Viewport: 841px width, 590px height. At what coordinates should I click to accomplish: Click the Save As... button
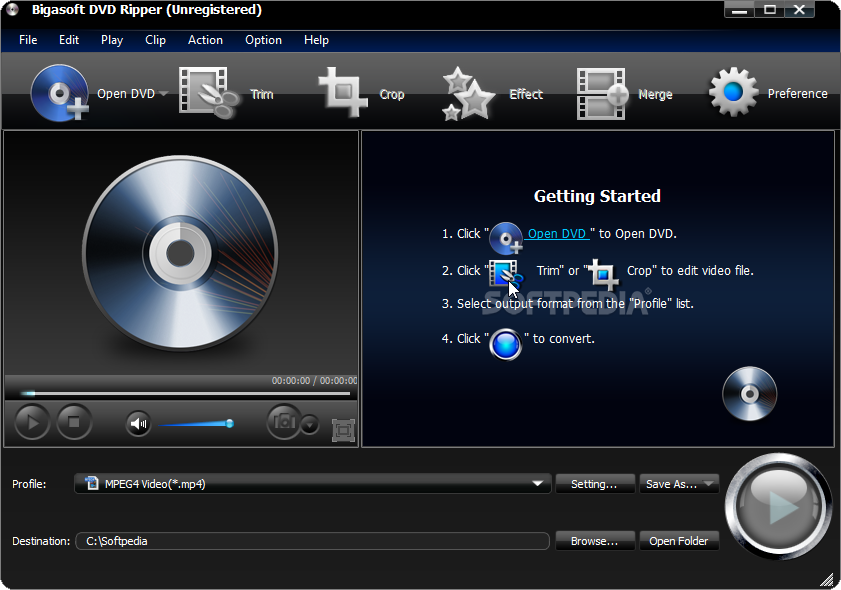[671, 484]
